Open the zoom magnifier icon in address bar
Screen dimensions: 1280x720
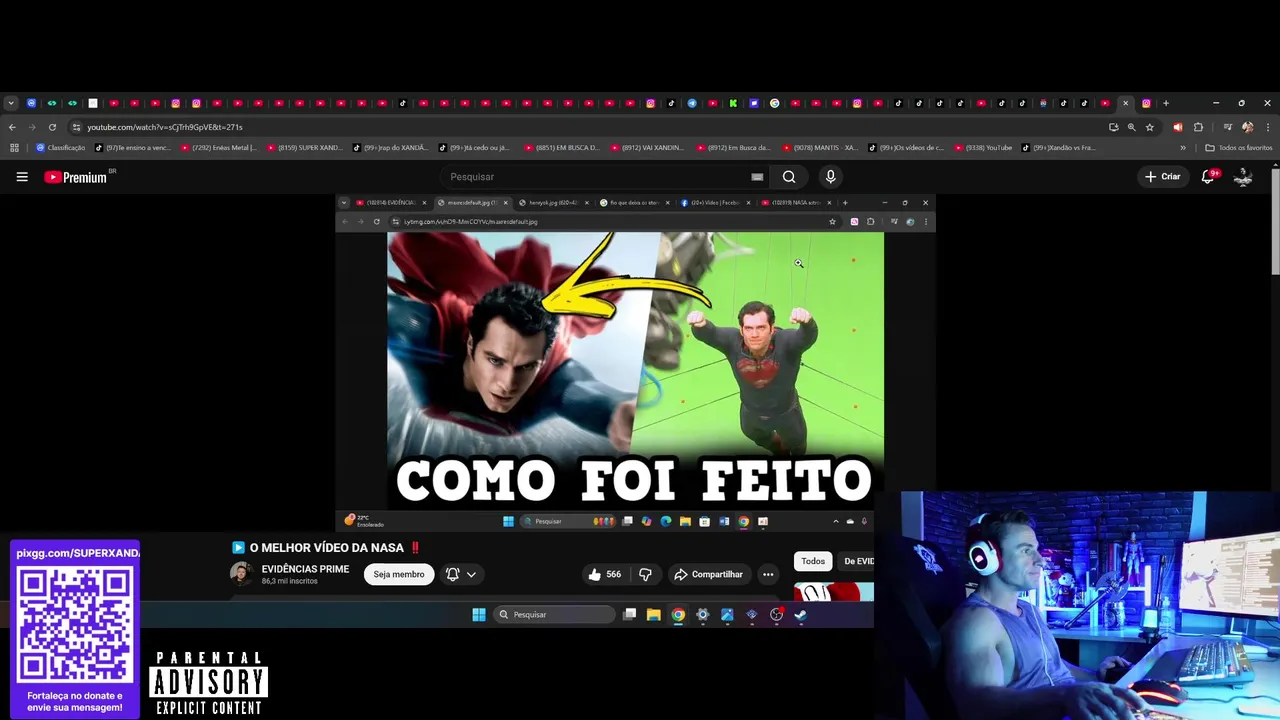tap(1132, 127)
